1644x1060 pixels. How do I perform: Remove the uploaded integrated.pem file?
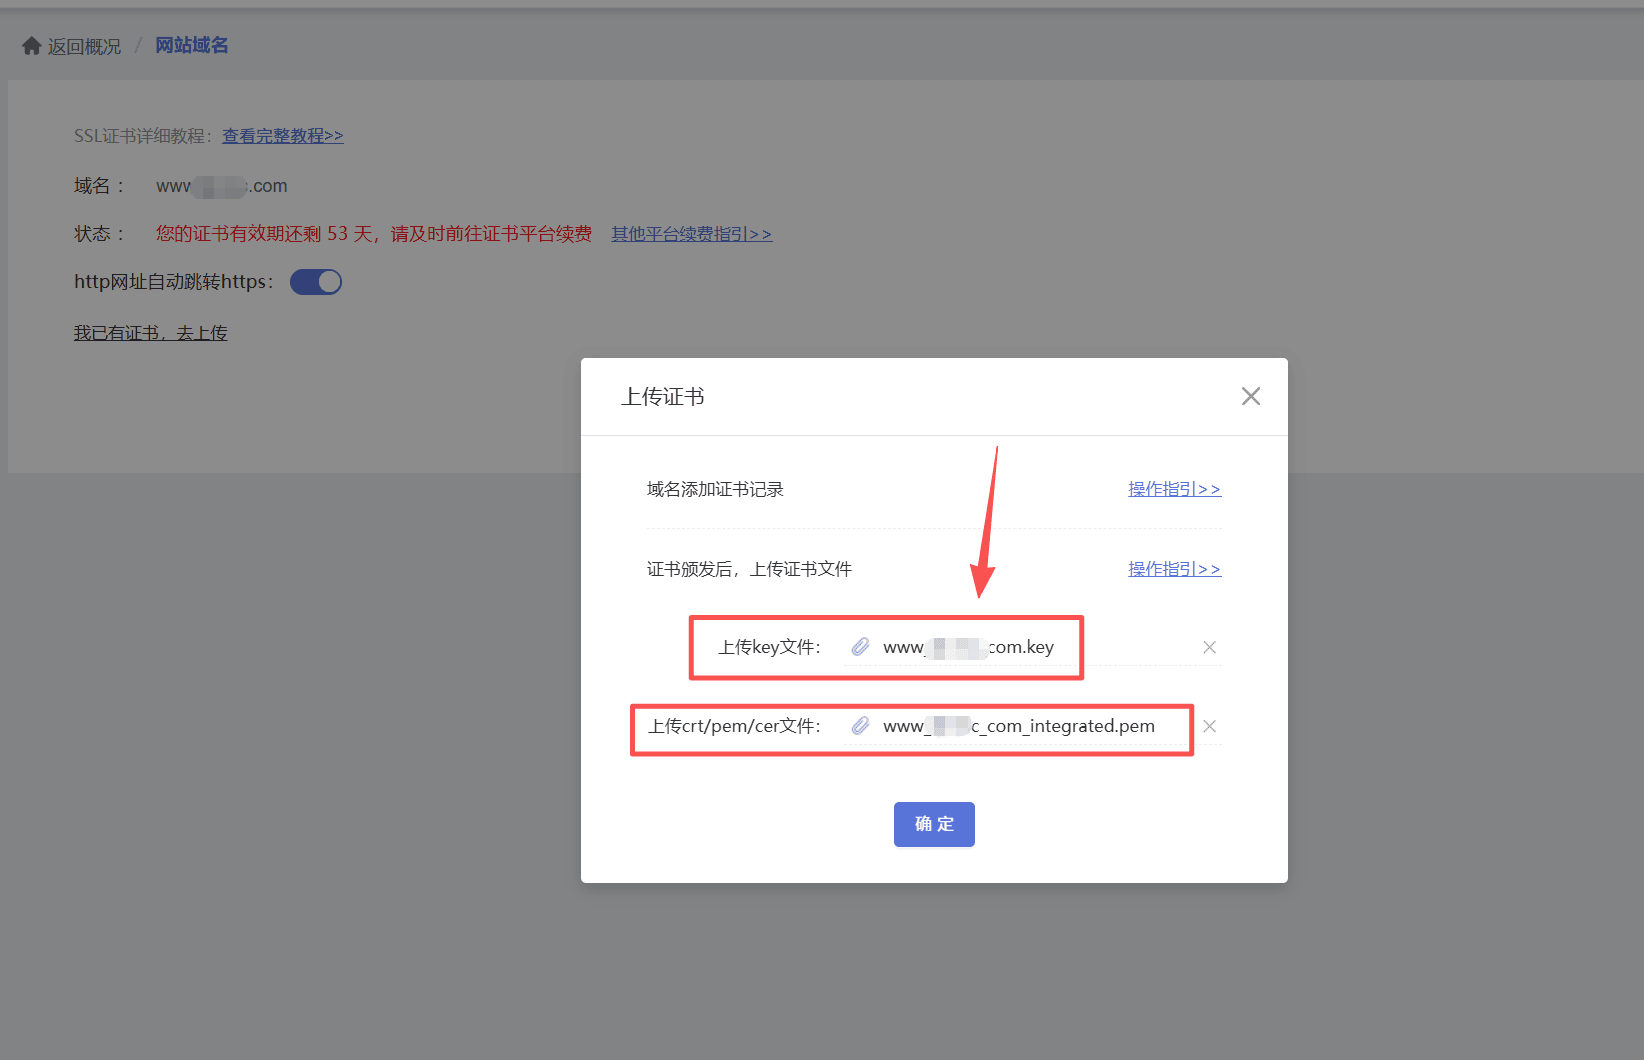(x=1209, y=726)
